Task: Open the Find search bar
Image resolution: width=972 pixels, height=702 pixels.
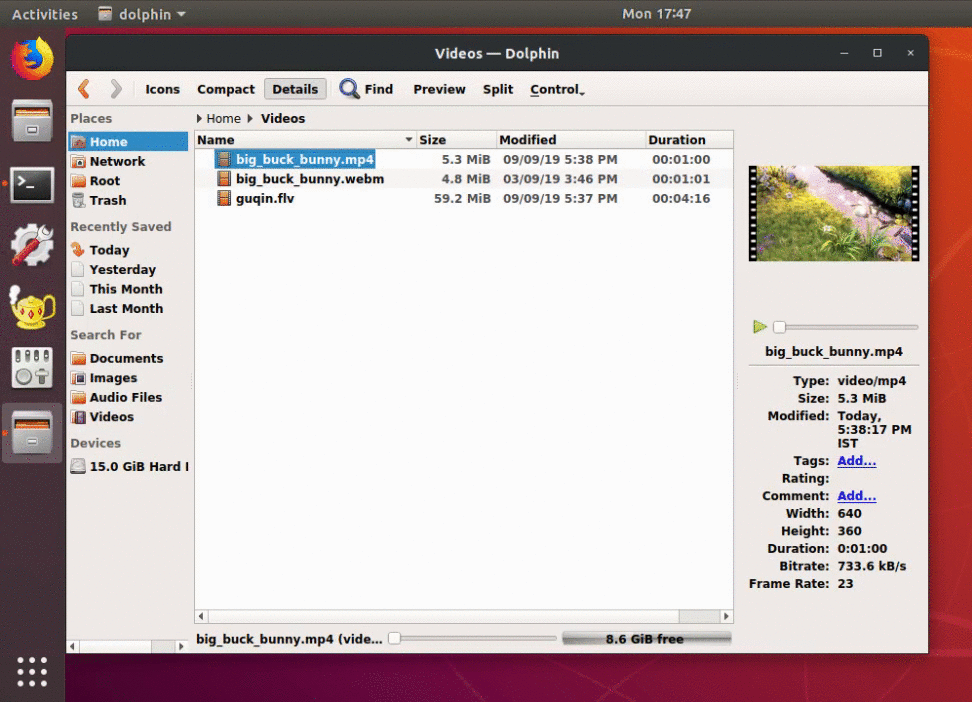Action: pyautogui.click(x=367, y=89)
